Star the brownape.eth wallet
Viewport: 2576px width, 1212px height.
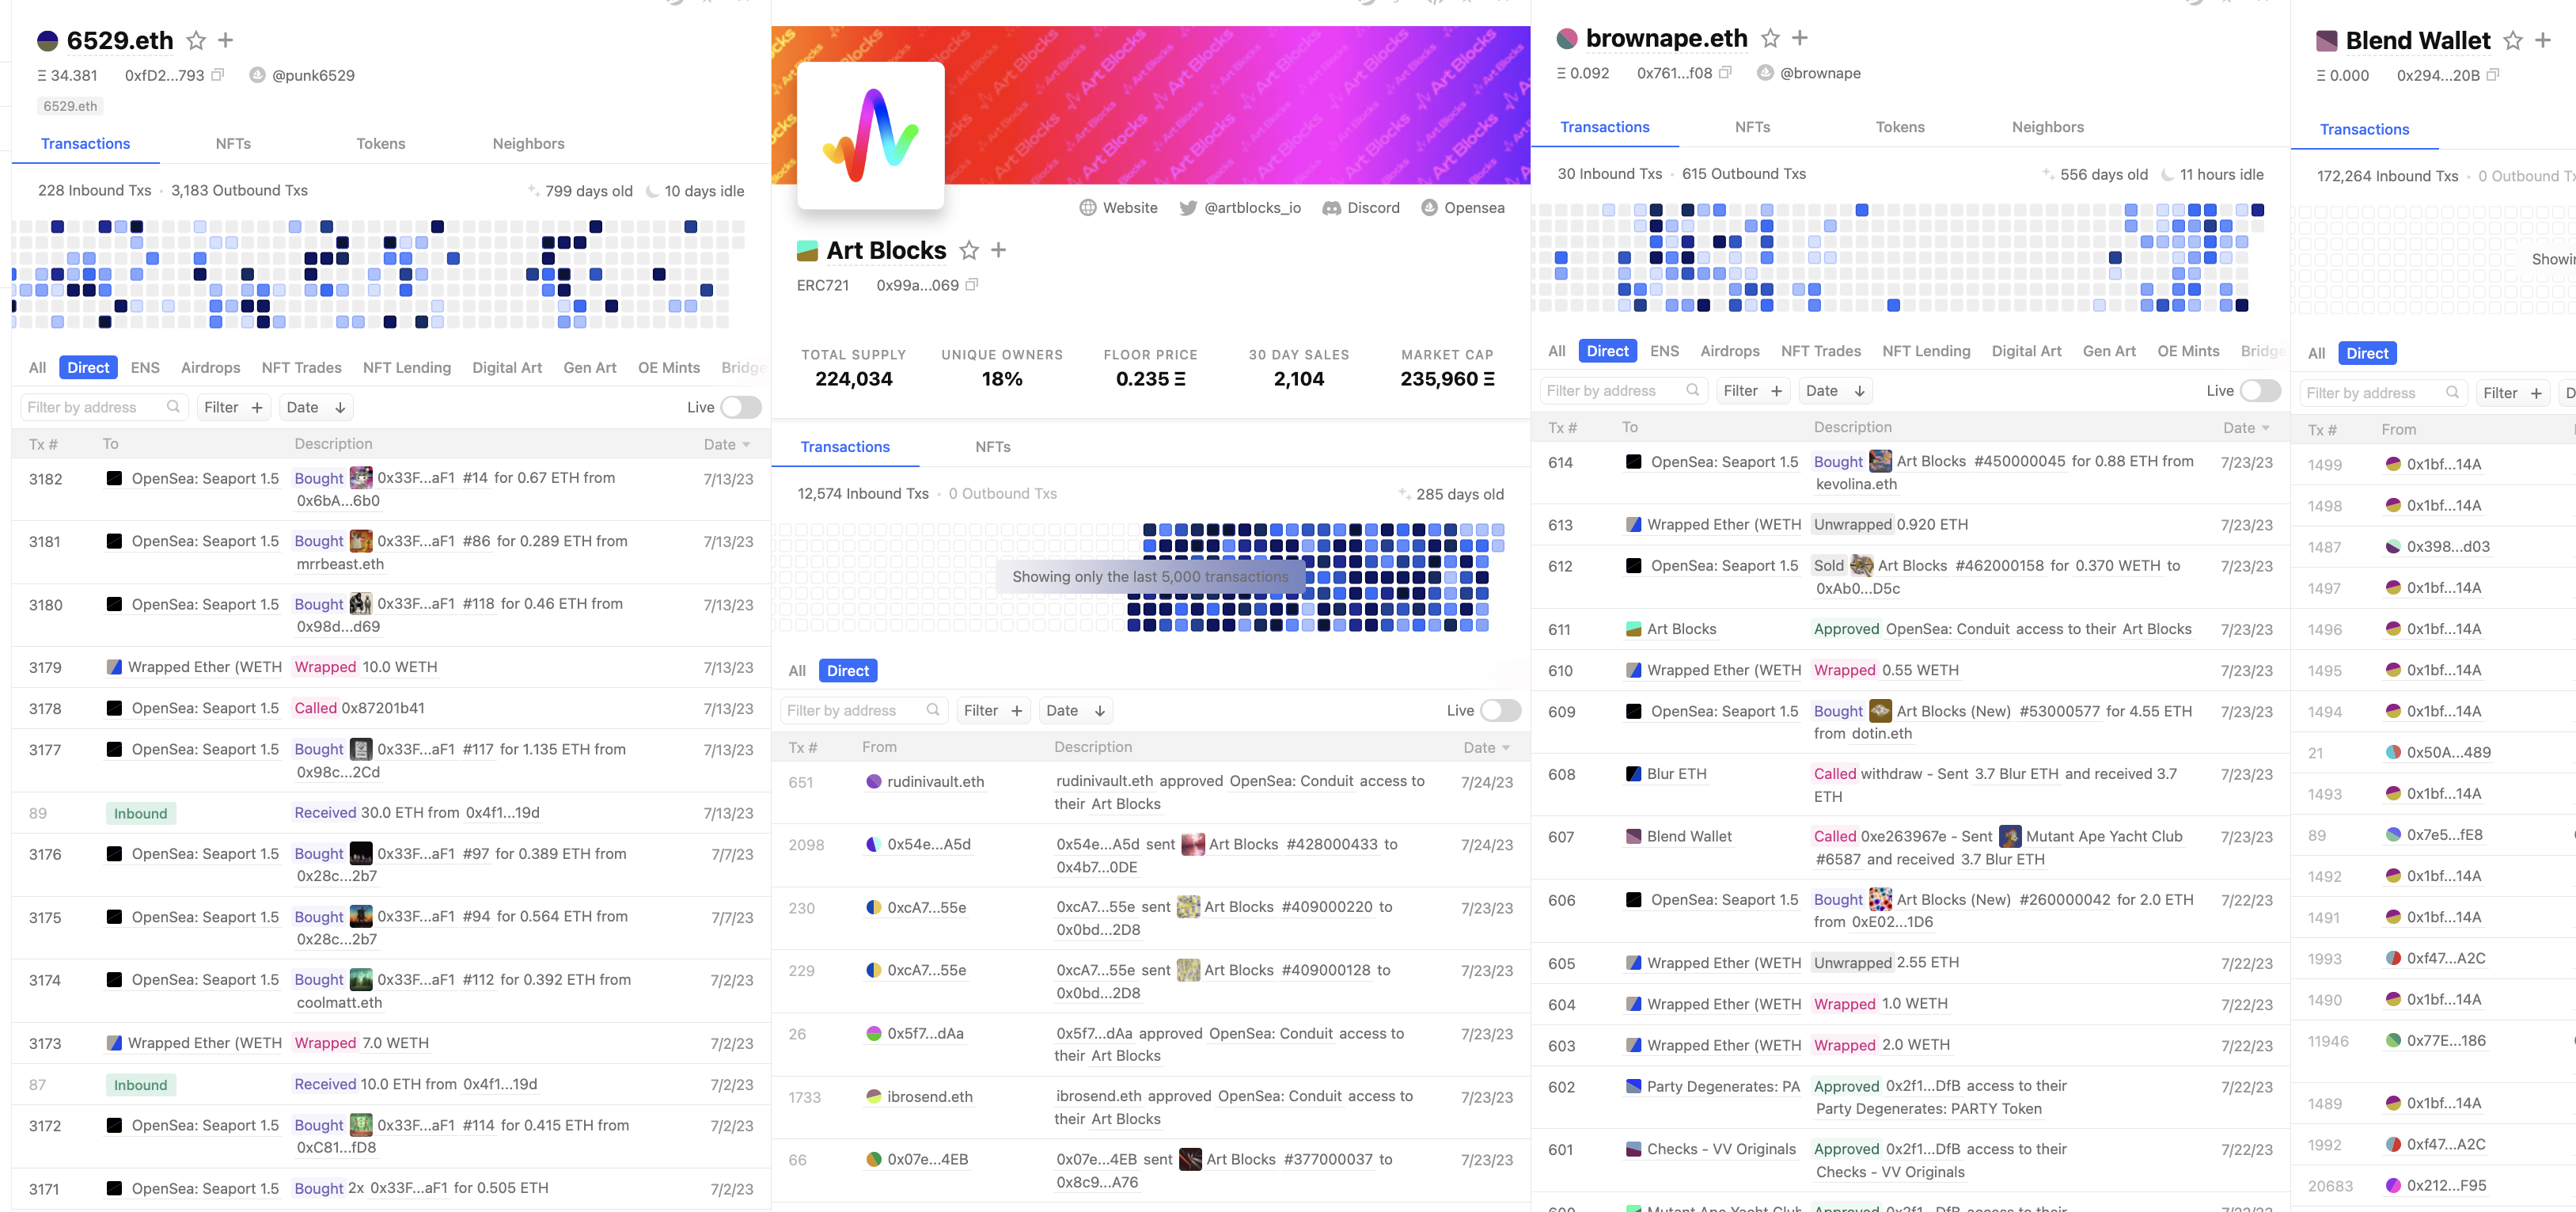(x=1770, y=38)
